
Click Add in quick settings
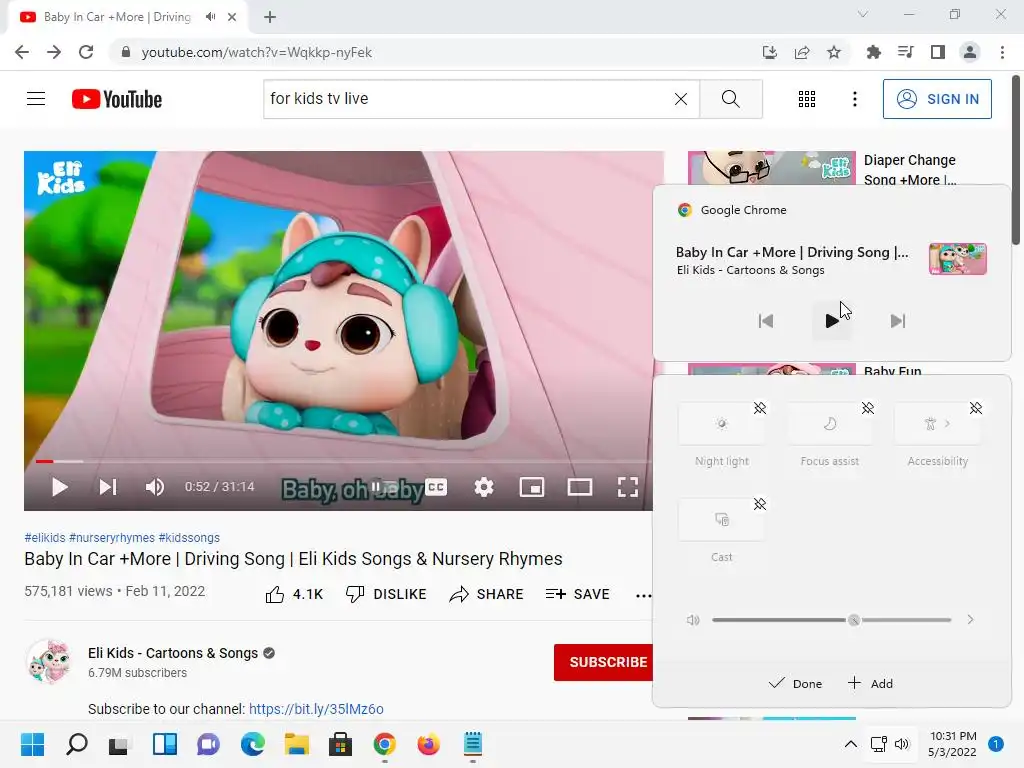870,684
